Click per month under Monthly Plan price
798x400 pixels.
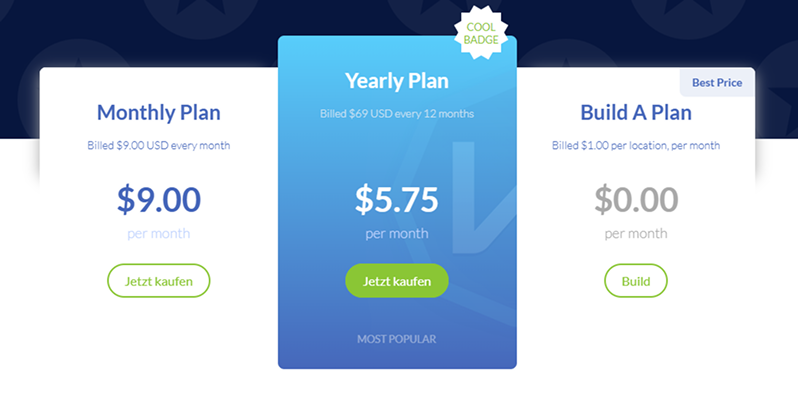pos(159,234)
